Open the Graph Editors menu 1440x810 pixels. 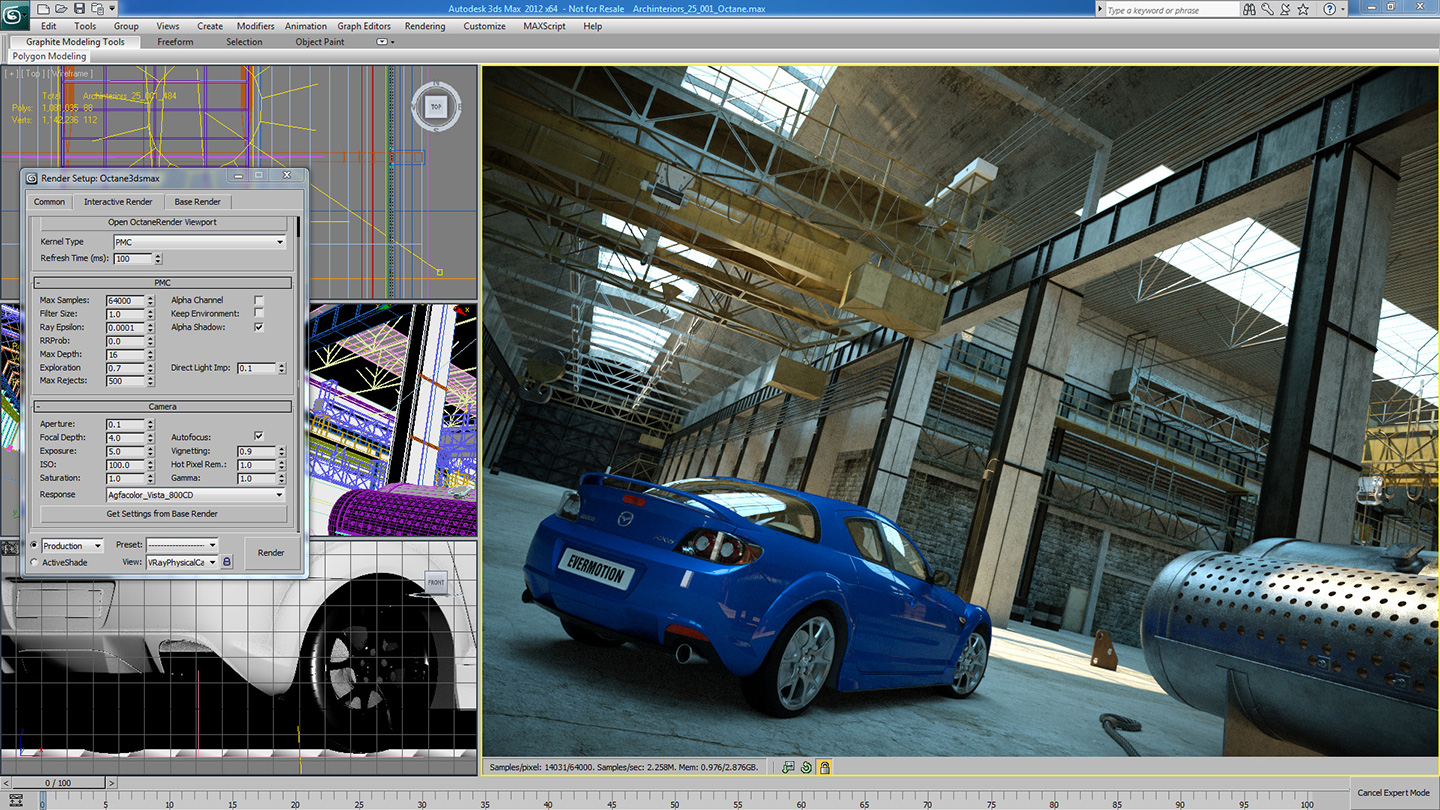(364, 26)
